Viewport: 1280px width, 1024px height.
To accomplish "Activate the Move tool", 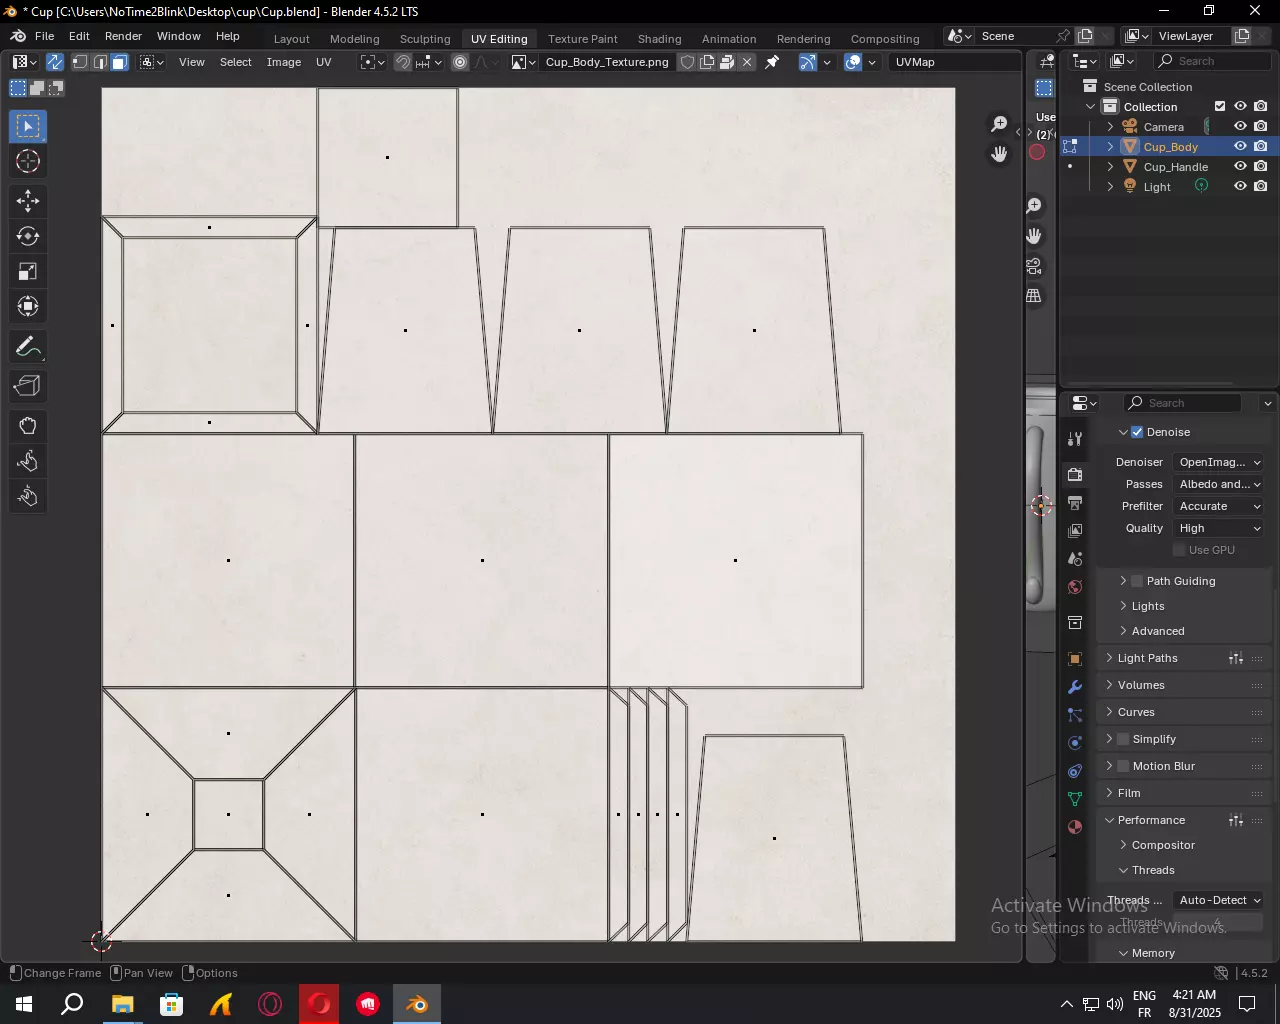I will tap(28, 201).
